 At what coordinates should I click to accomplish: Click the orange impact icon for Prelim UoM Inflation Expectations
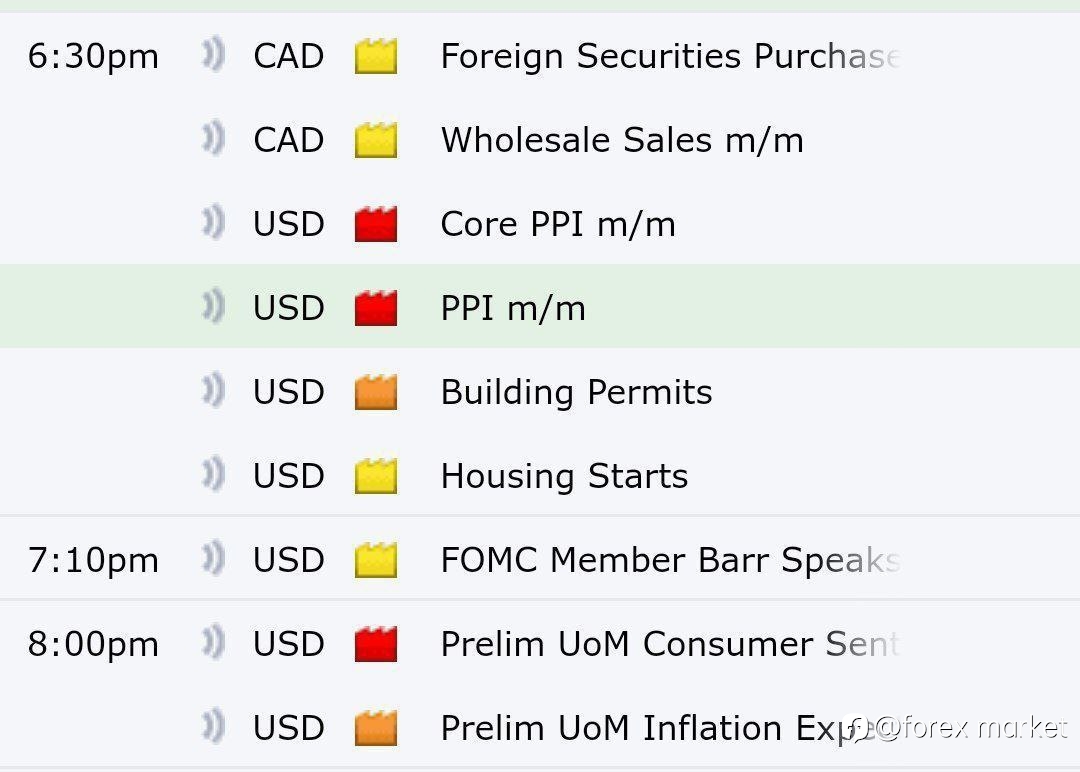click(376, 727)
